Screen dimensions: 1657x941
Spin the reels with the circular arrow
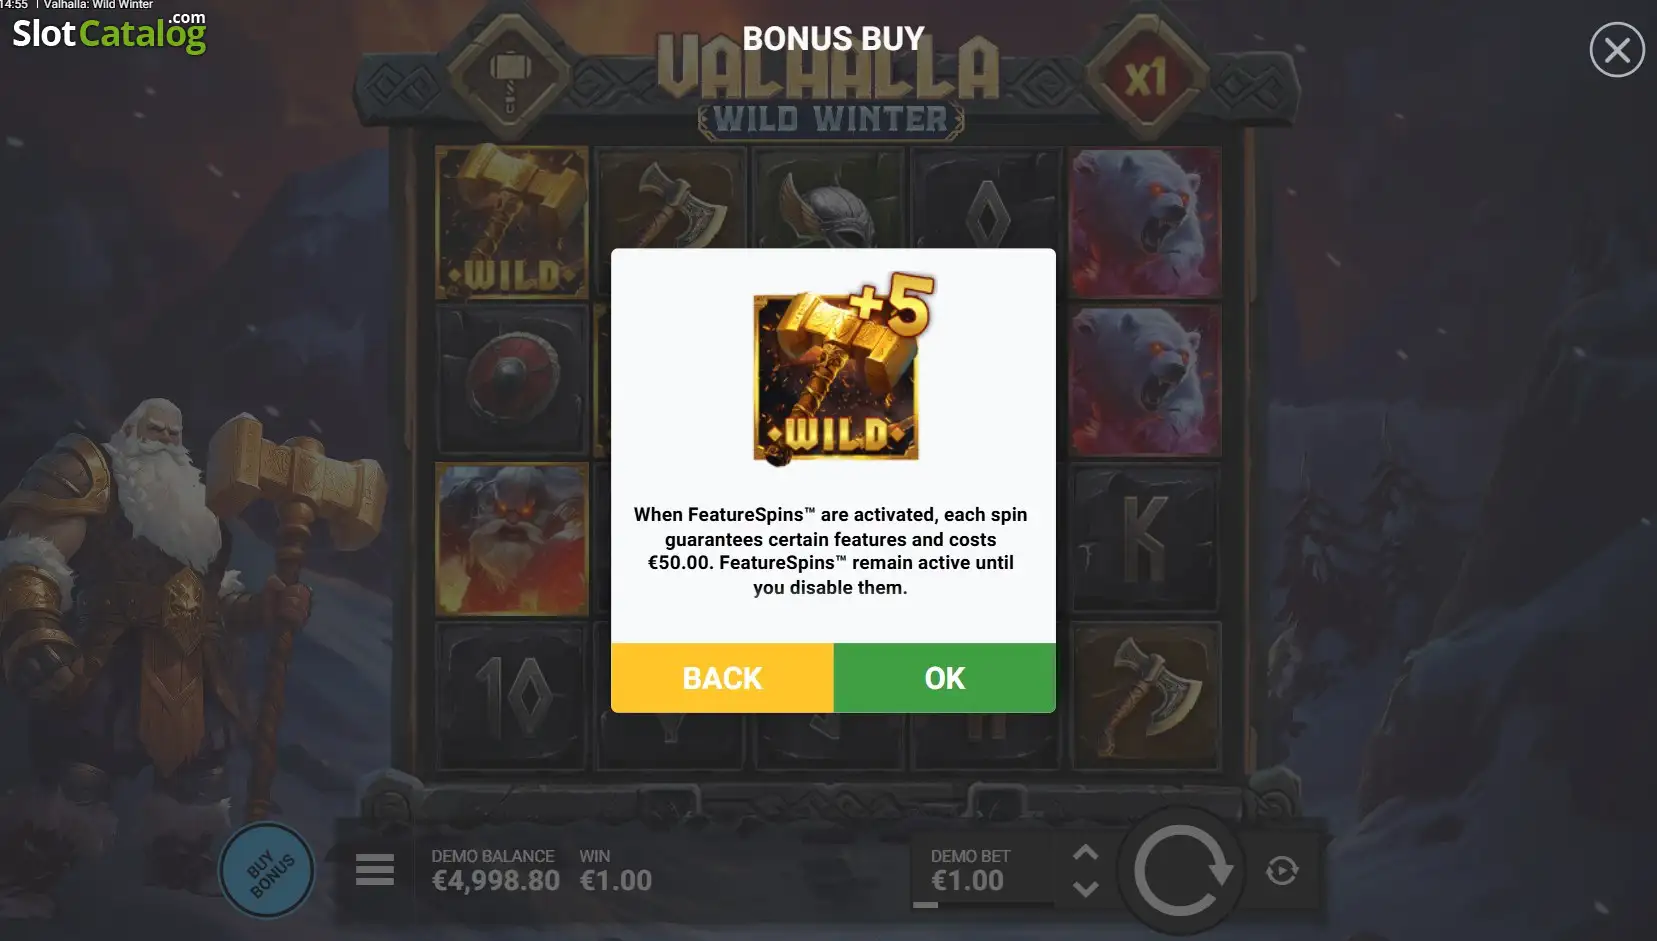click(1181, 871)
